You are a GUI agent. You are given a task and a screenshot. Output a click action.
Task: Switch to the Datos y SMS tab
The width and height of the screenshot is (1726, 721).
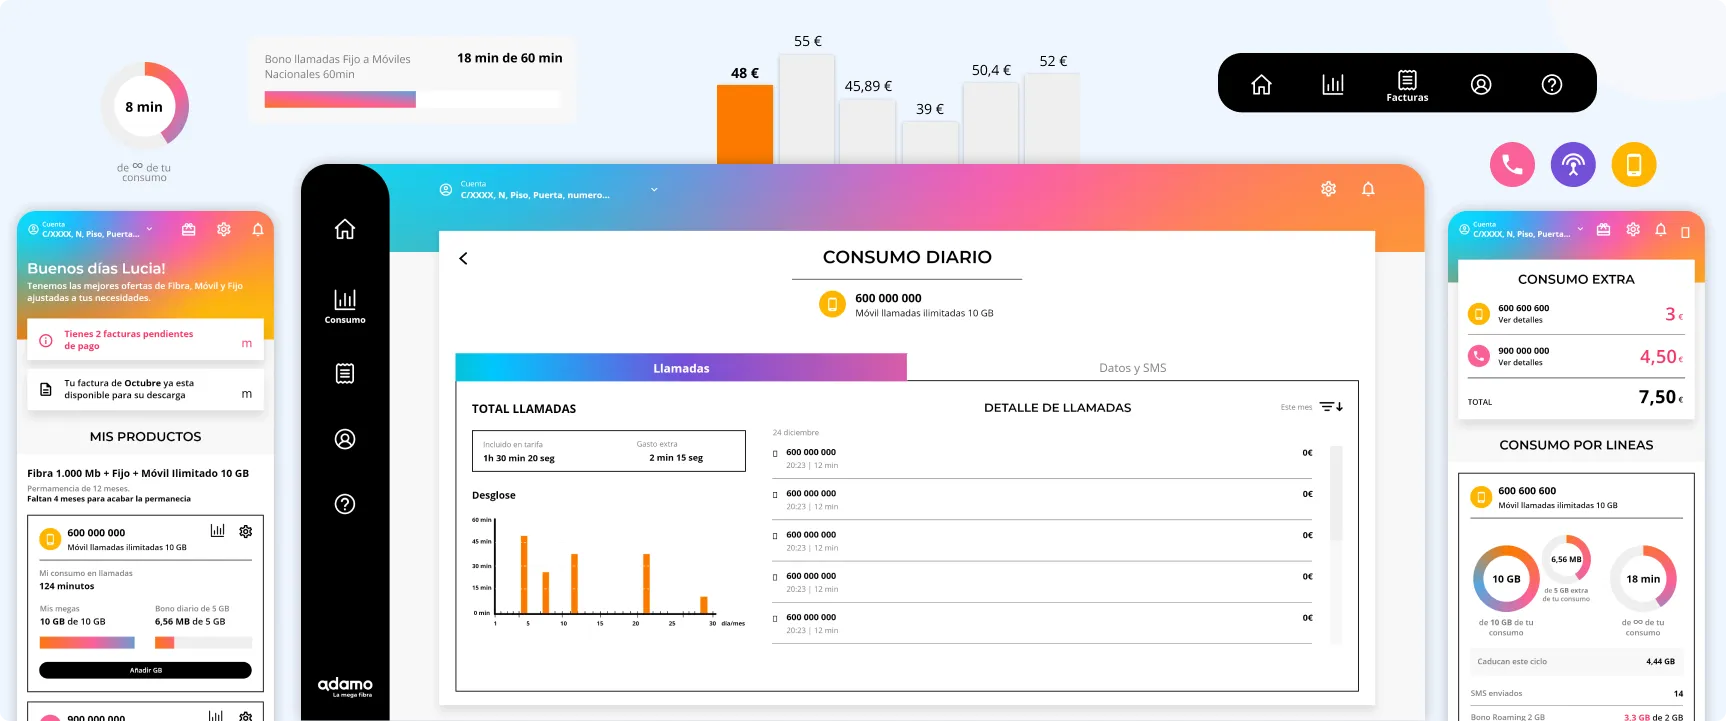pos(1132,367)
